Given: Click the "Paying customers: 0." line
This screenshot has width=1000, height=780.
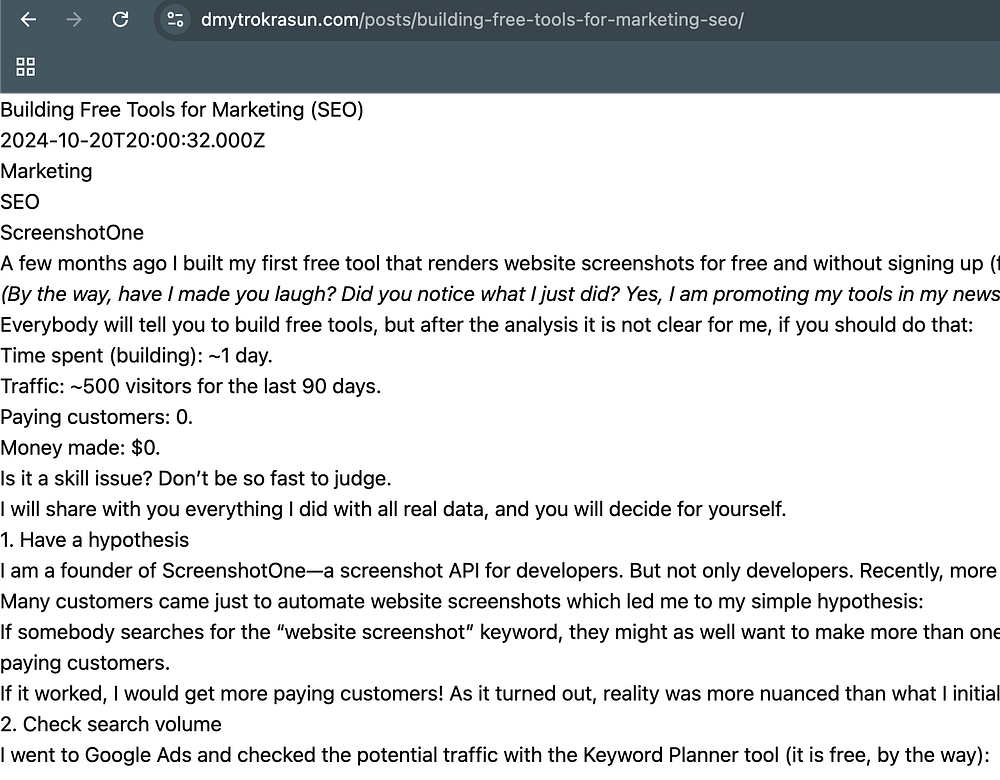Looking at the screenshot, I should pos(96,417).
